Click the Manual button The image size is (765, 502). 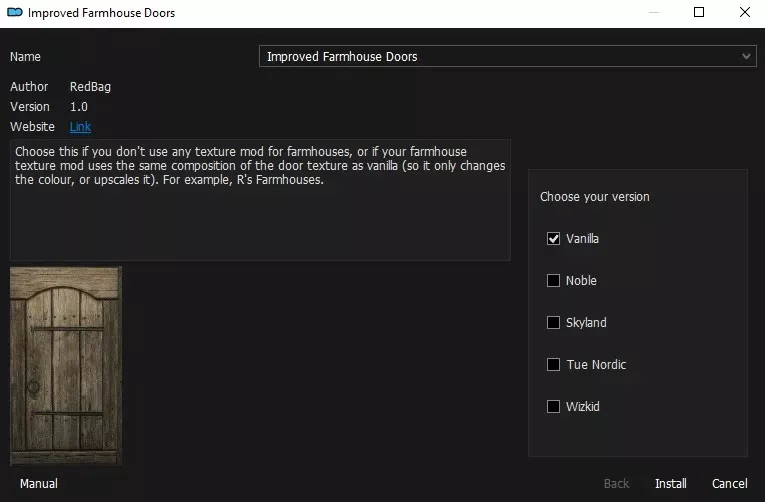[x=39, y=483]
